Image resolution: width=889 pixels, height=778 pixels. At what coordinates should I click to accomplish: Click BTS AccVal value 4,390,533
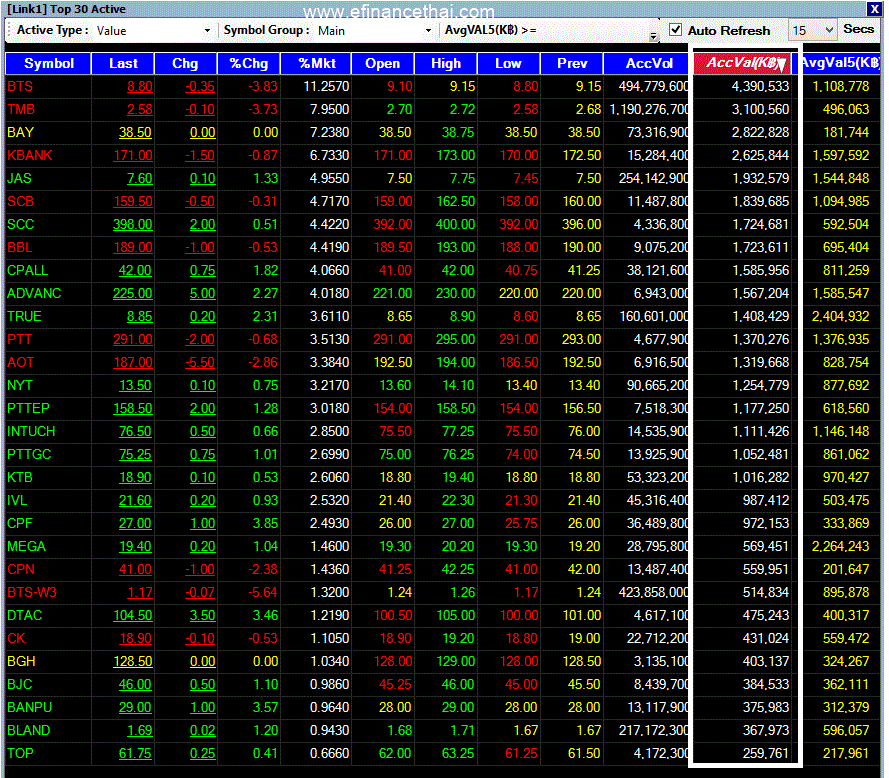click(x=760, y=86)
